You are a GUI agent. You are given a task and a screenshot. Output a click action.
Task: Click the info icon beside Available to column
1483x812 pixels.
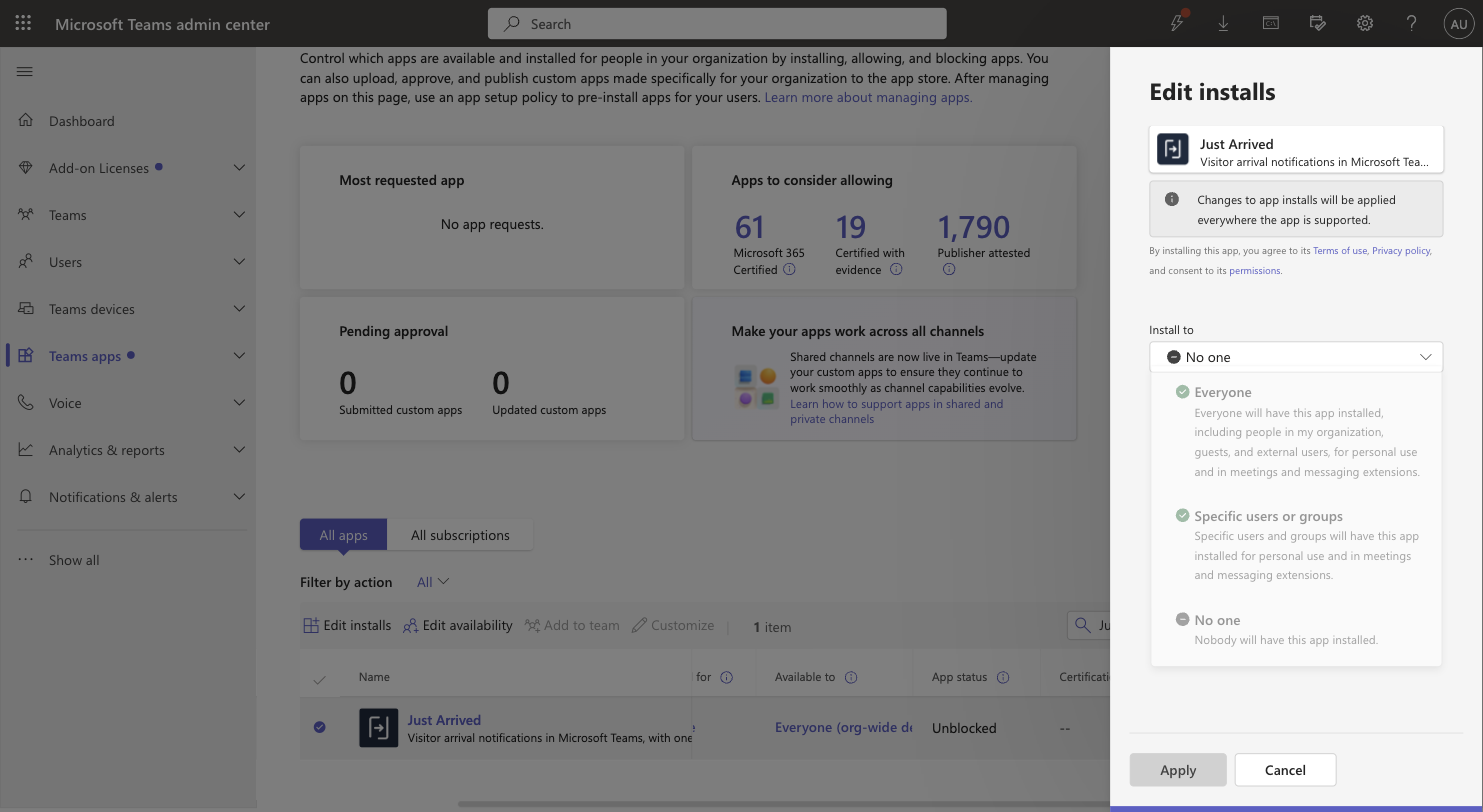pos(851,677)
